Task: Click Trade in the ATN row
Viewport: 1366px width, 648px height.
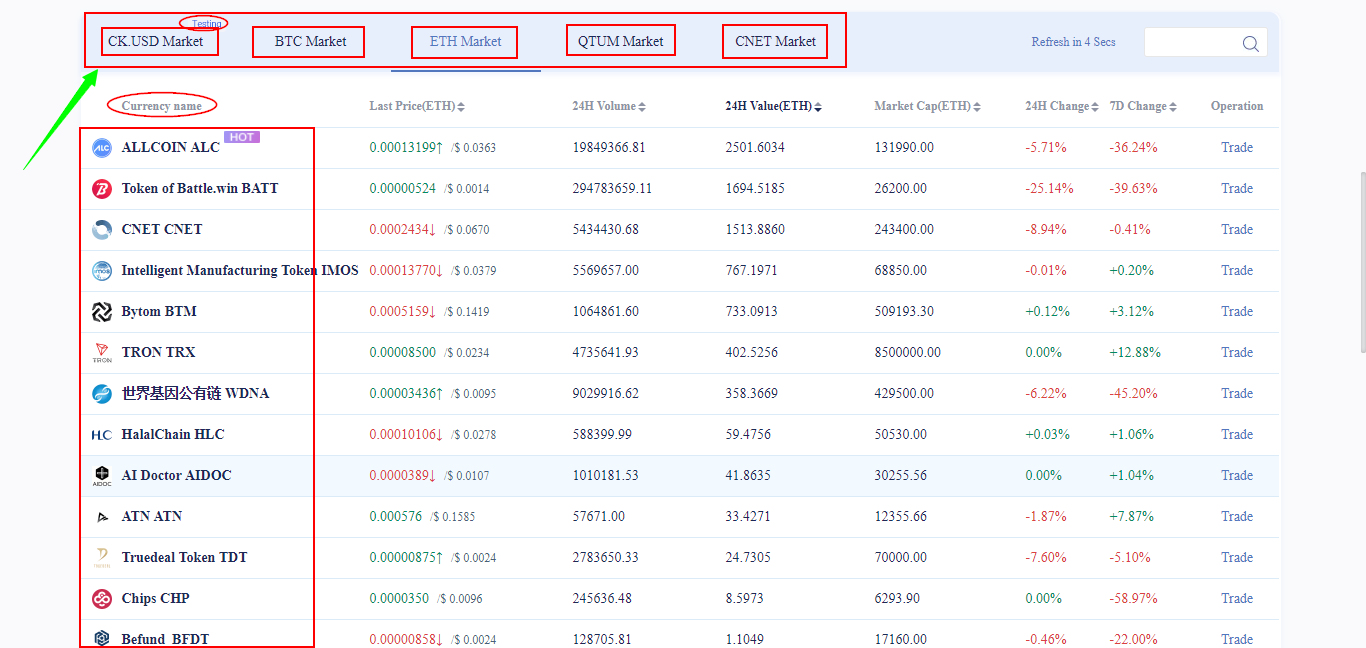Action: click(x=1237, y=516)
